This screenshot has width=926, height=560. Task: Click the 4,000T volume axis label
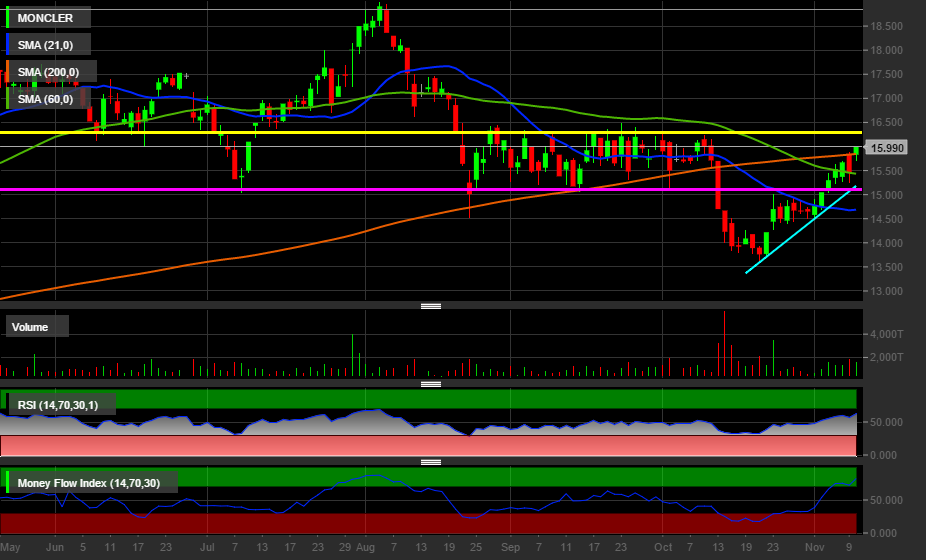click(x=886, y=334)
